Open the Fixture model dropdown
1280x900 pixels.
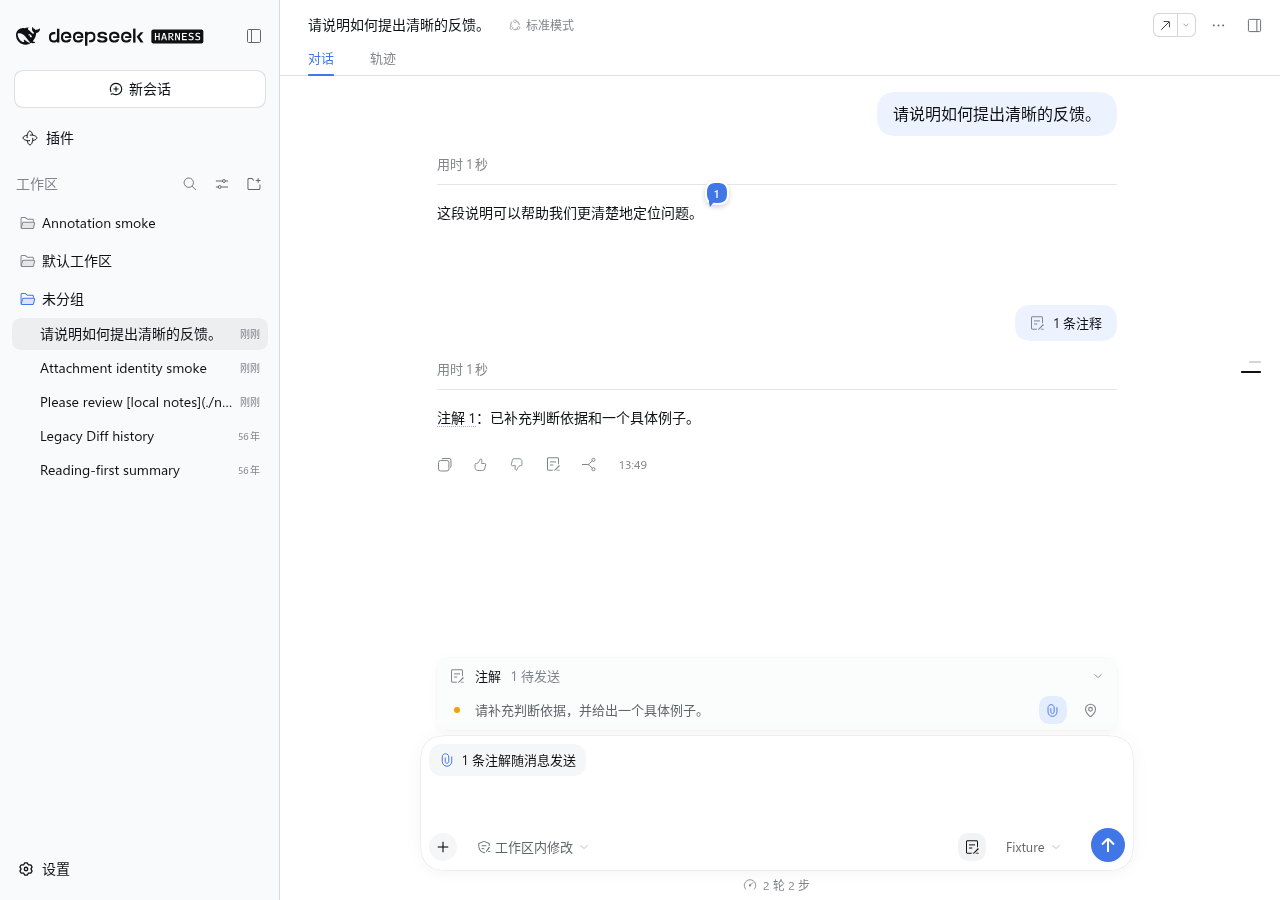pos(1033,847)
